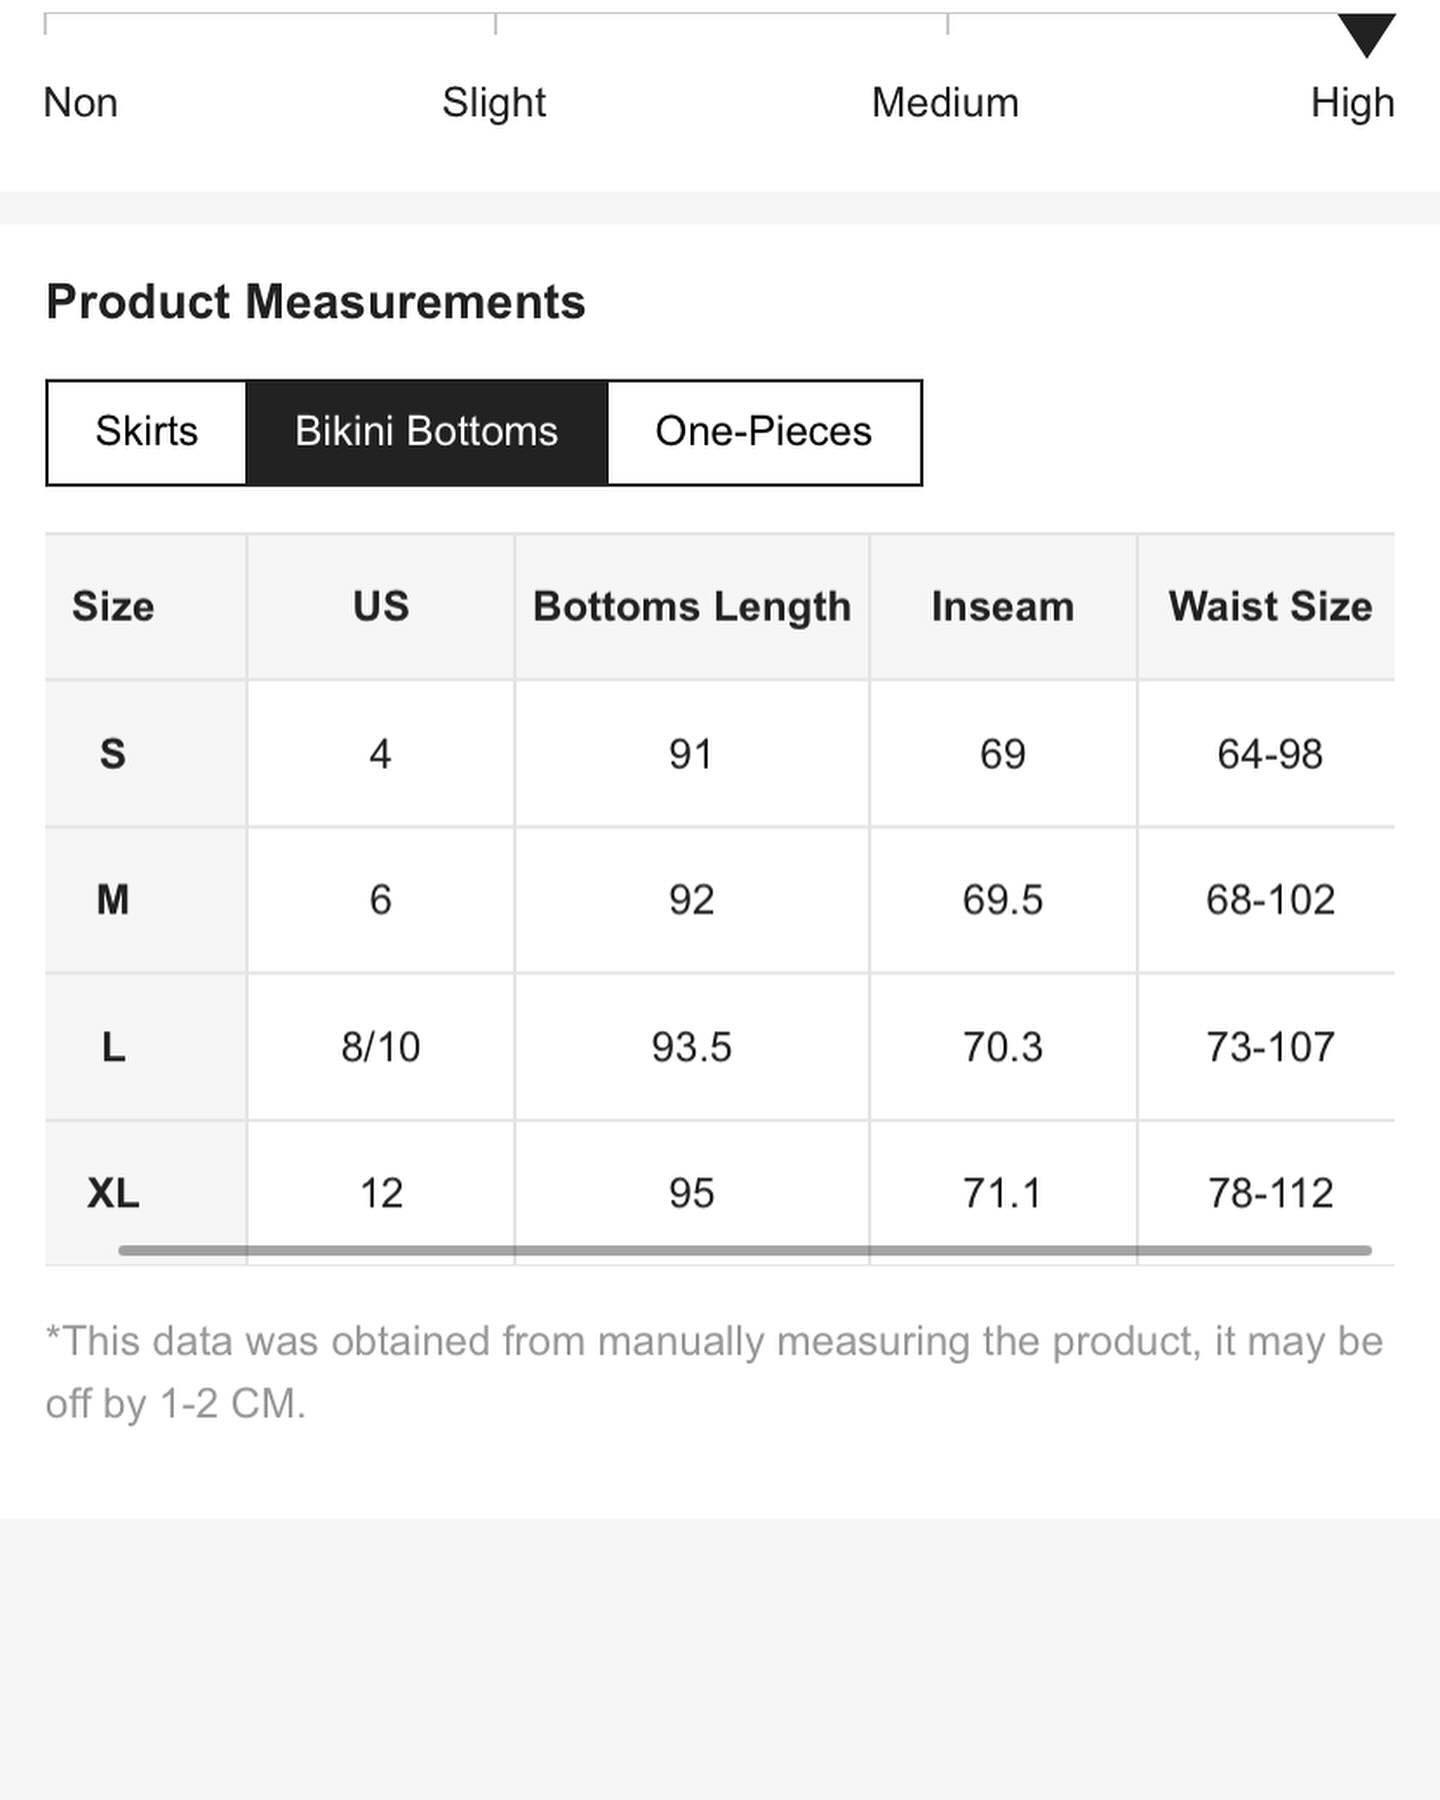
Task: Click the Non stretch label
Action: click(x=81, y=102)
